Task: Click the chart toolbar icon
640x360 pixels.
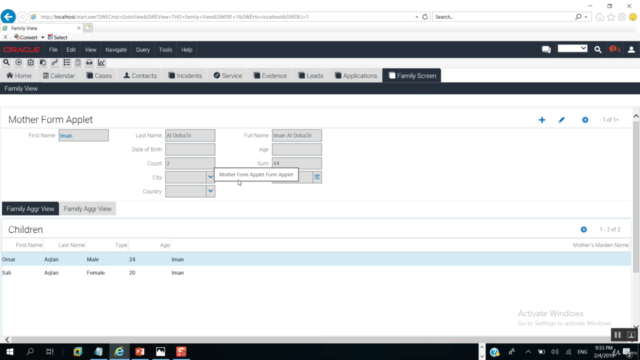Action: [101, 62]
